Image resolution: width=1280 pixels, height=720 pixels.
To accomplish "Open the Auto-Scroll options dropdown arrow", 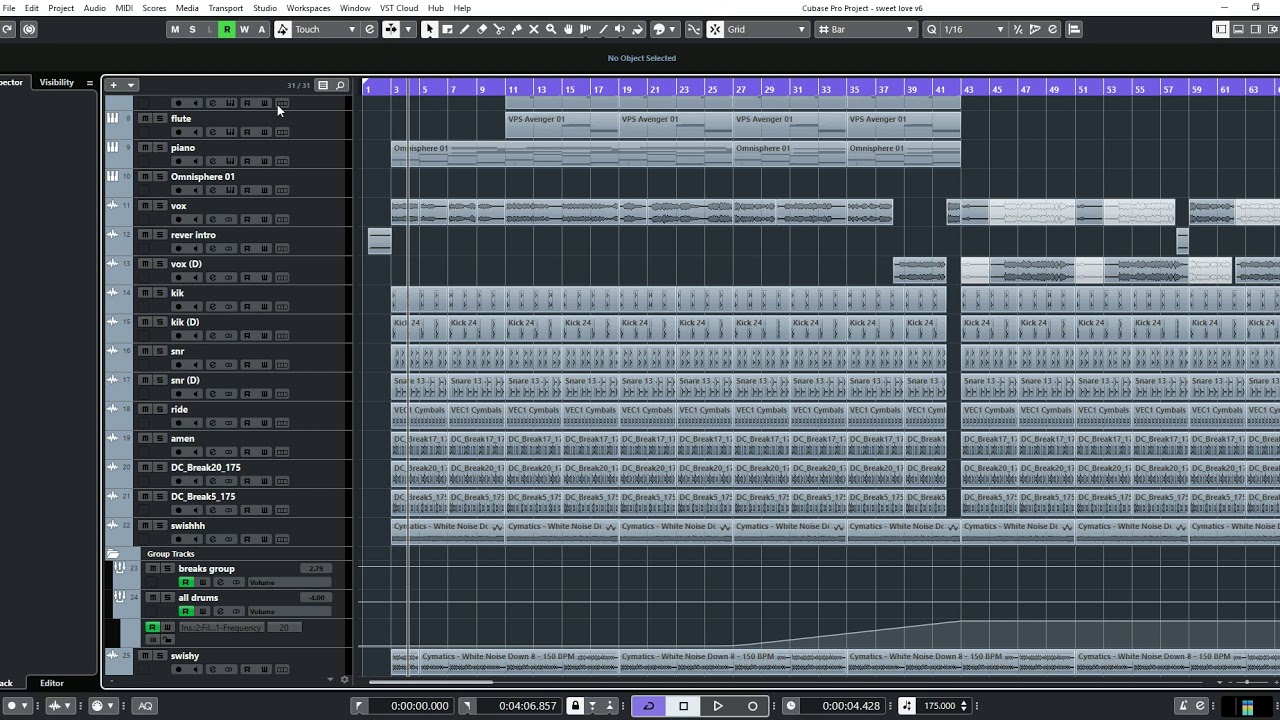I will coord(408,29).
